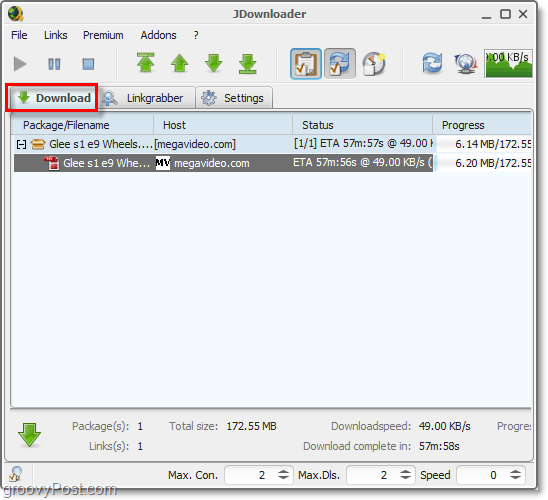Move selected item down one position
548x500 pixels.
tap(214, 63)
